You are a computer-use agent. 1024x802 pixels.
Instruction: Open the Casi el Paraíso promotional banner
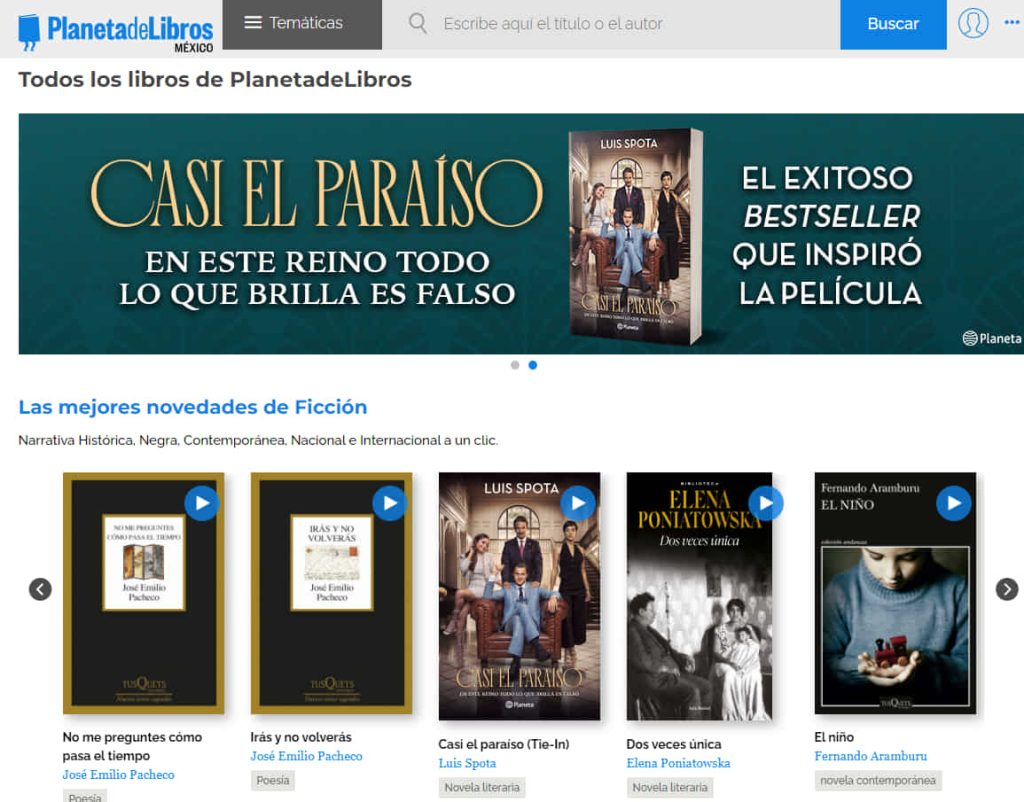coord(520,234)
